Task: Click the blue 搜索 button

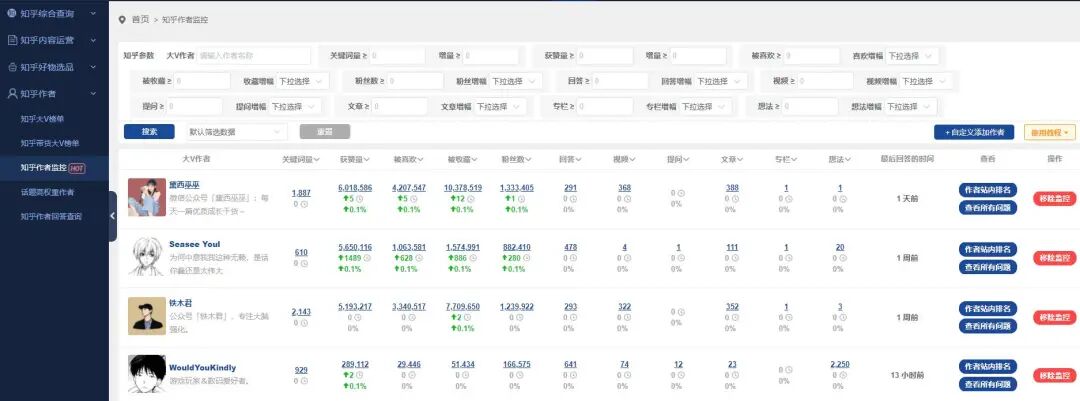Action: [x=149, y=132]
